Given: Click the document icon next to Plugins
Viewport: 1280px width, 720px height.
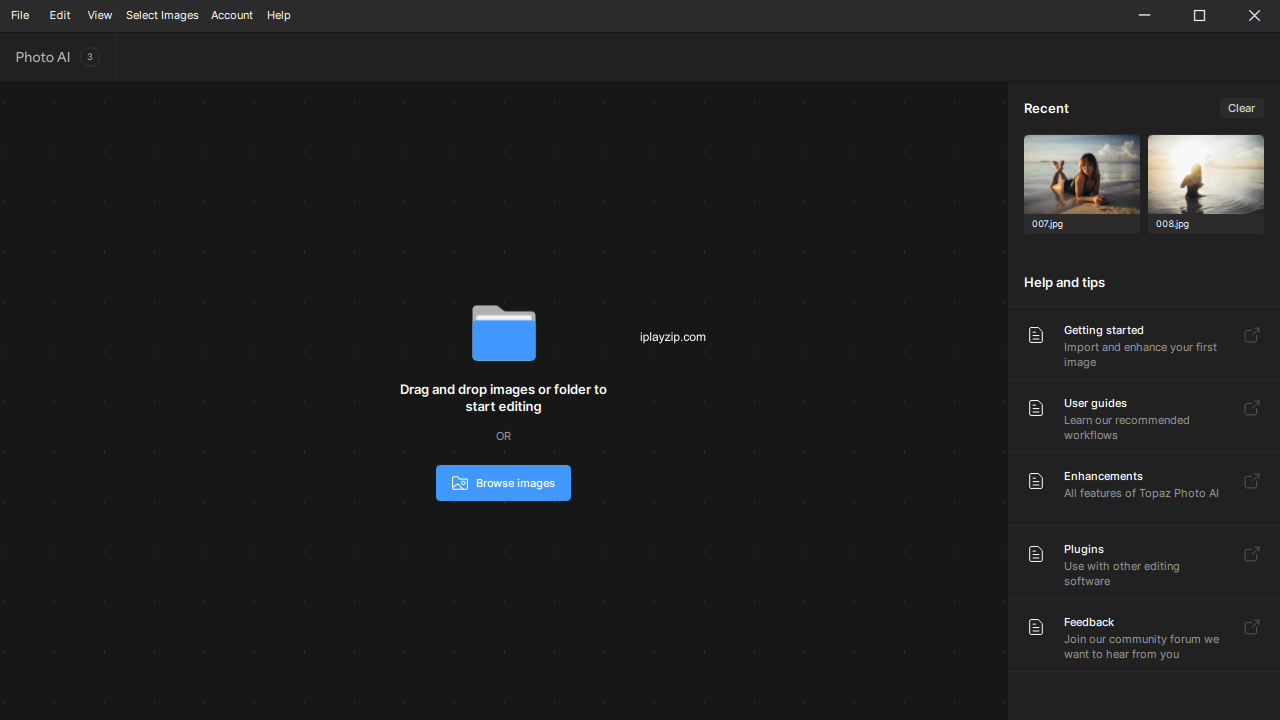Looking at the screenshot, I should click(x=1036, y=554).
